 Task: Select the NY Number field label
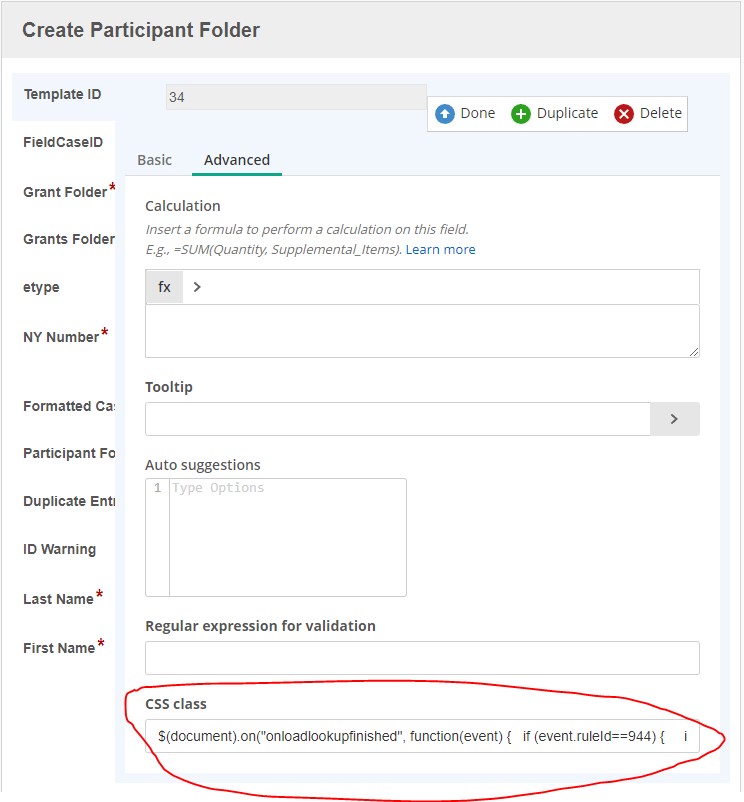[61, 337]
